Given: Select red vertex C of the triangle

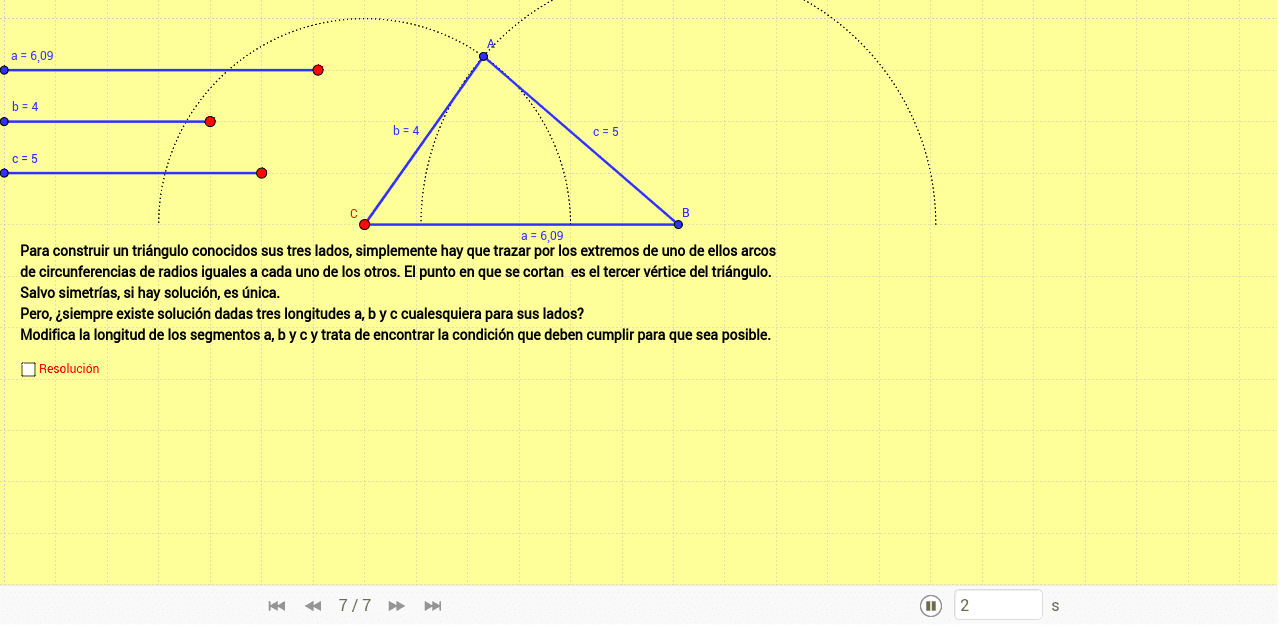Looking at the screenshot, I should (365, 224).
